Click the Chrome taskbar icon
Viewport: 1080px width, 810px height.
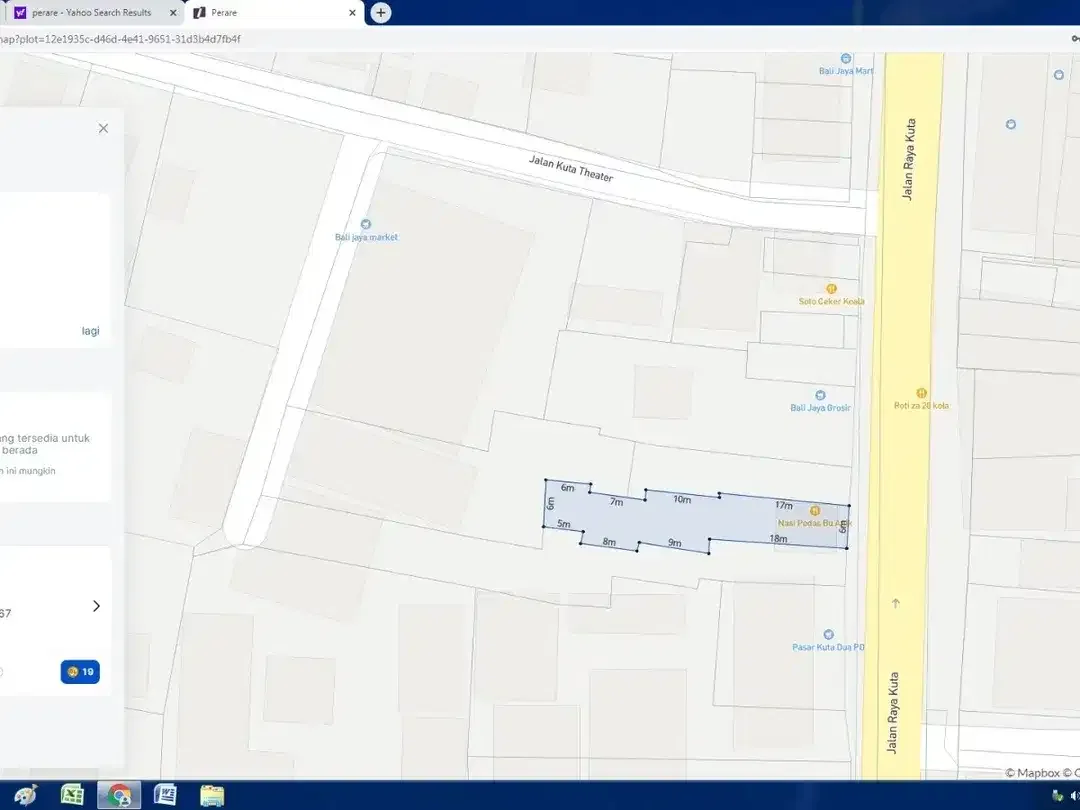tap(119, 796)
